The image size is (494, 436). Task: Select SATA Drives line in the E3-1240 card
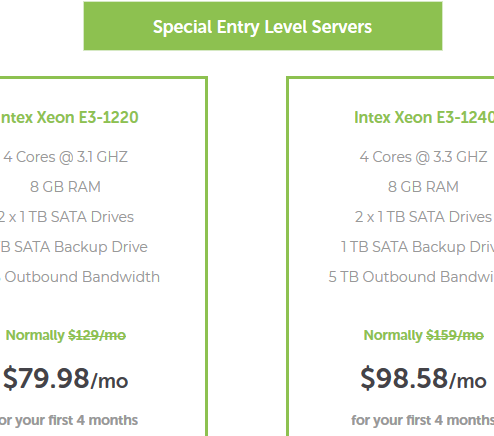(x=423, y=217)
